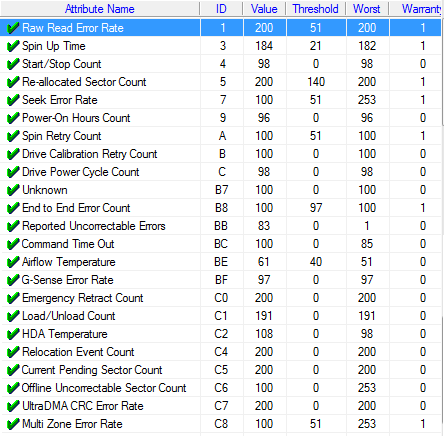Click the Reported Uncorrectable Errors attribute name

tap(94, 226)
